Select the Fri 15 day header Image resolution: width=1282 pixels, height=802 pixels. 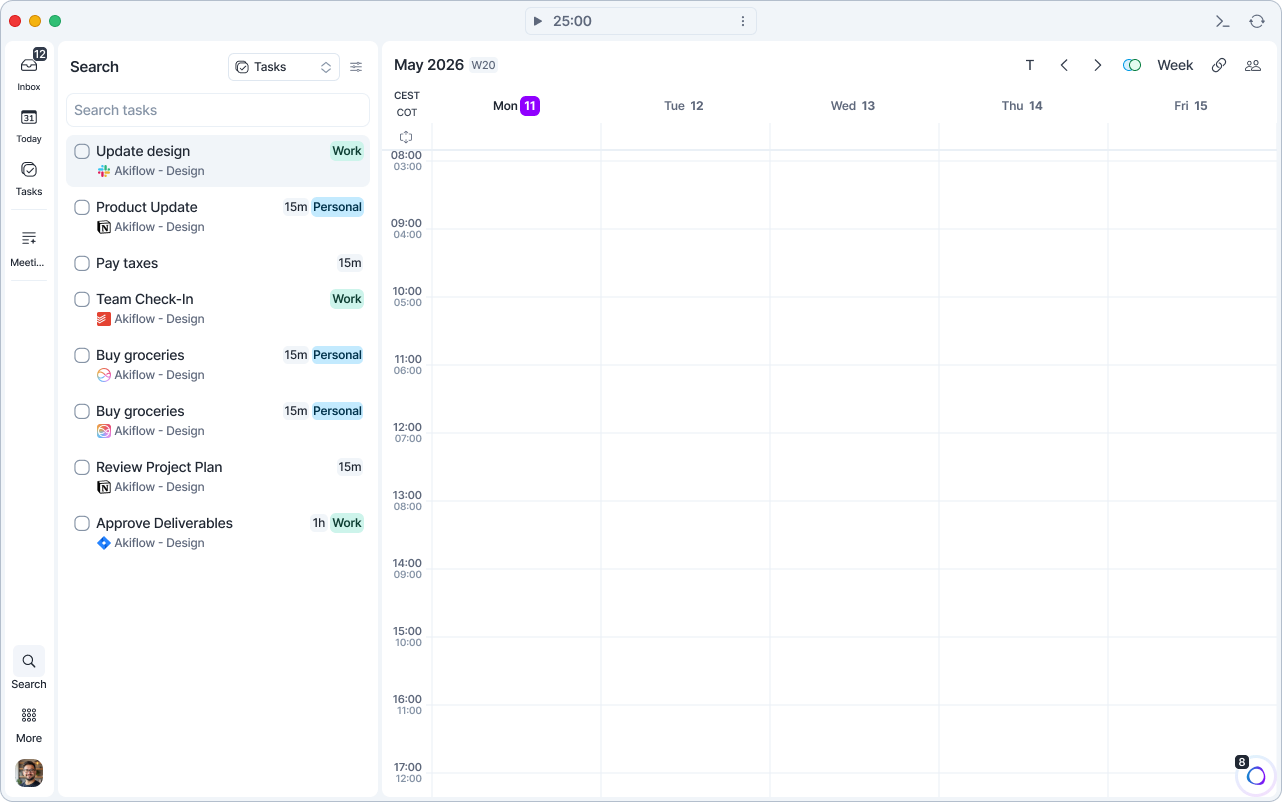click(1191, 106)
